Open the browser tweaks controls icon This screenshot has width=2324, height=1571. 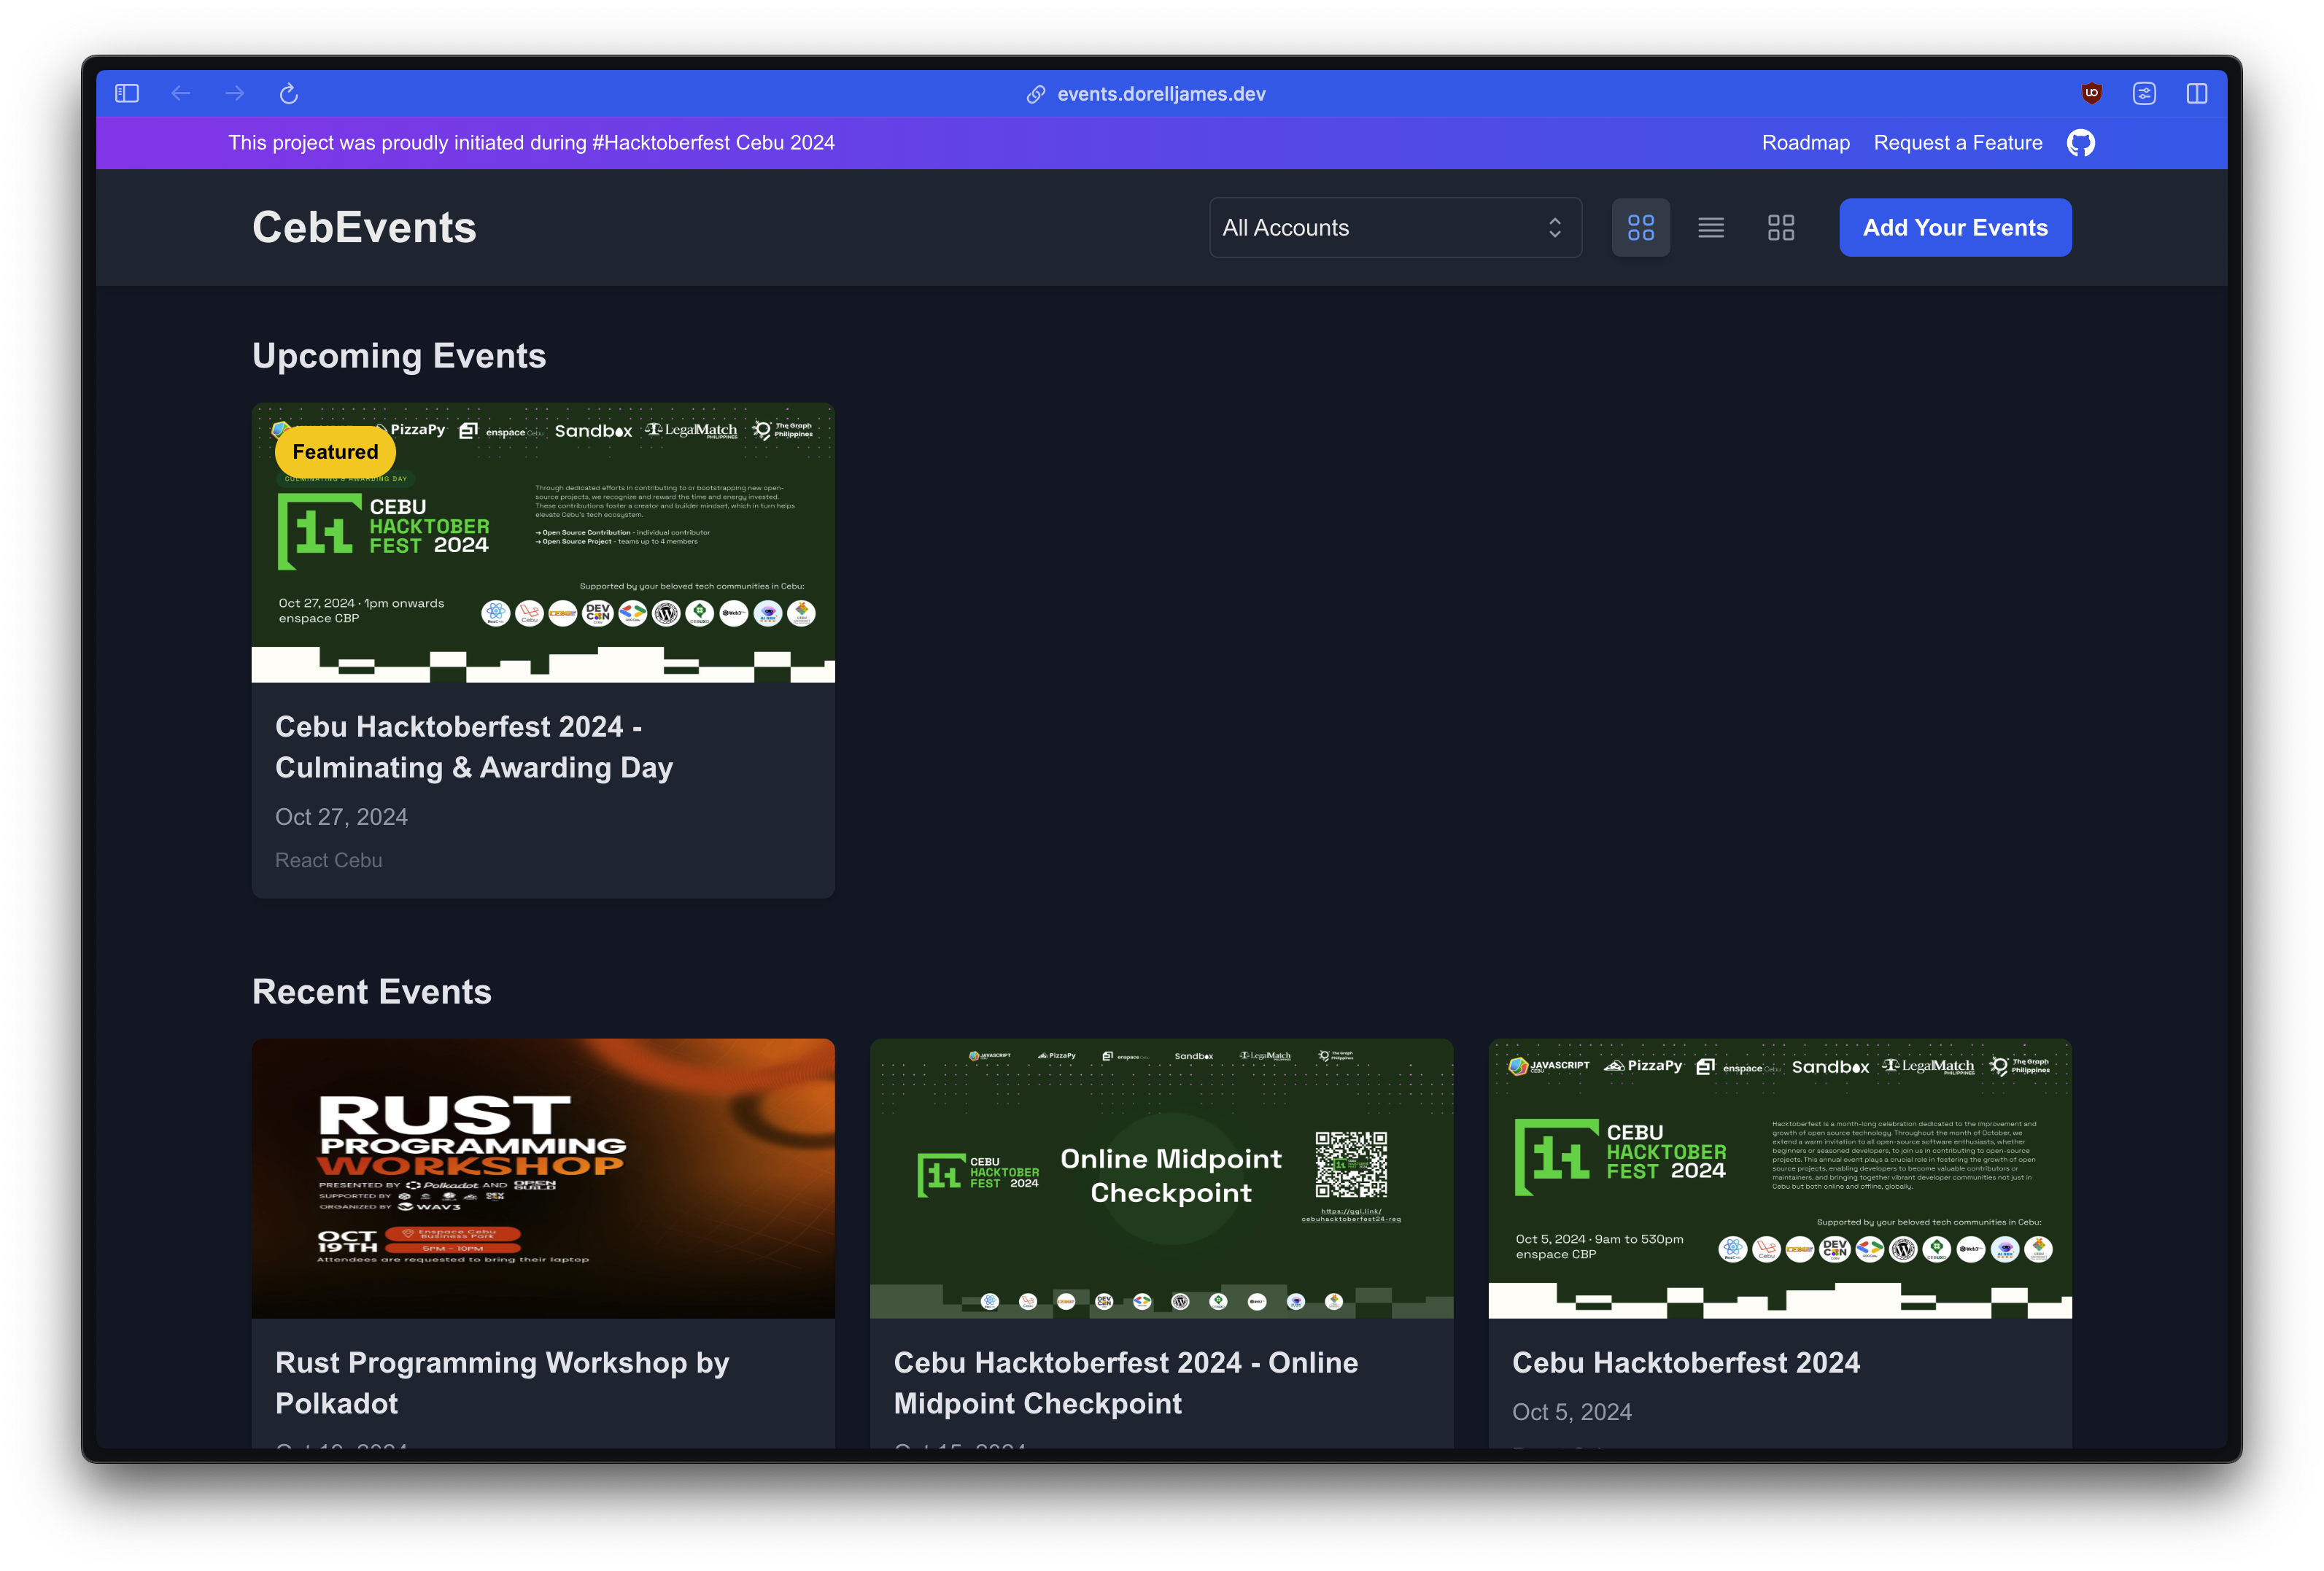[x=2144, y=94]
